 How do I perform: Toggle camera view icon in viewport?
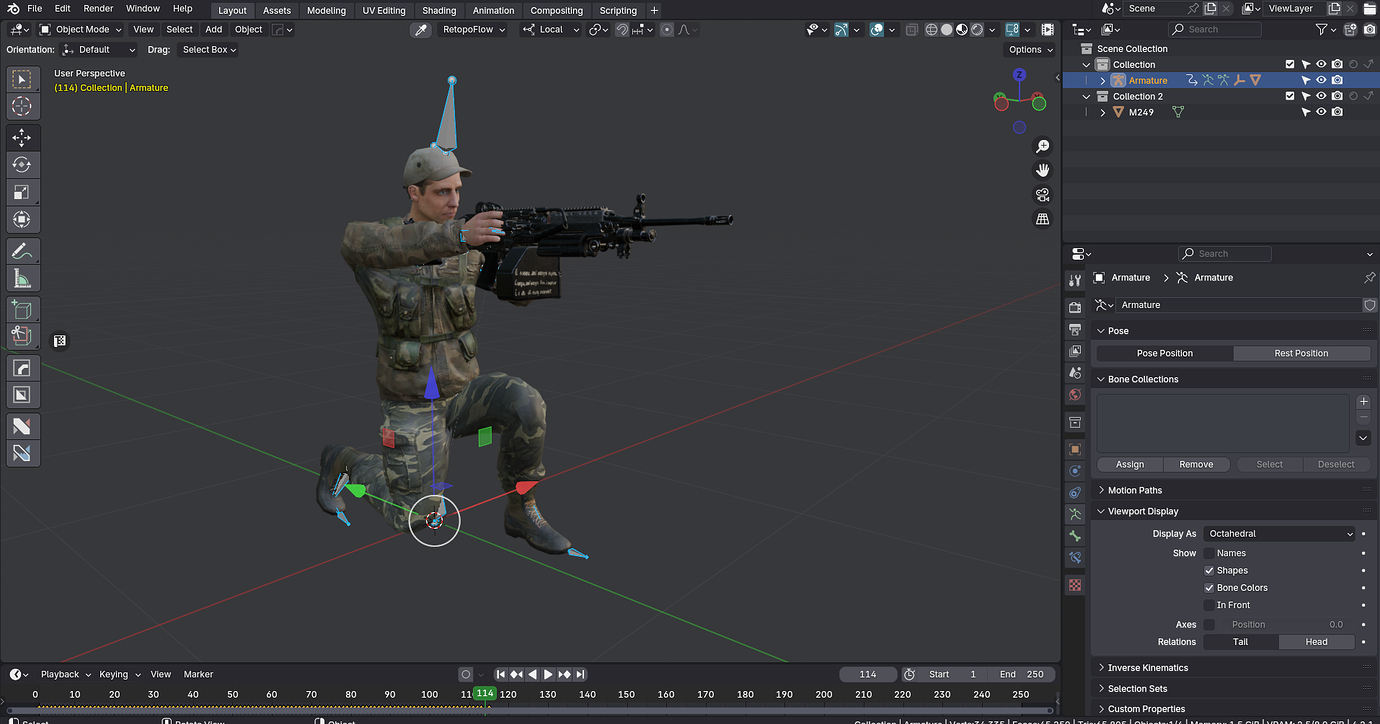coord(1042,195)
